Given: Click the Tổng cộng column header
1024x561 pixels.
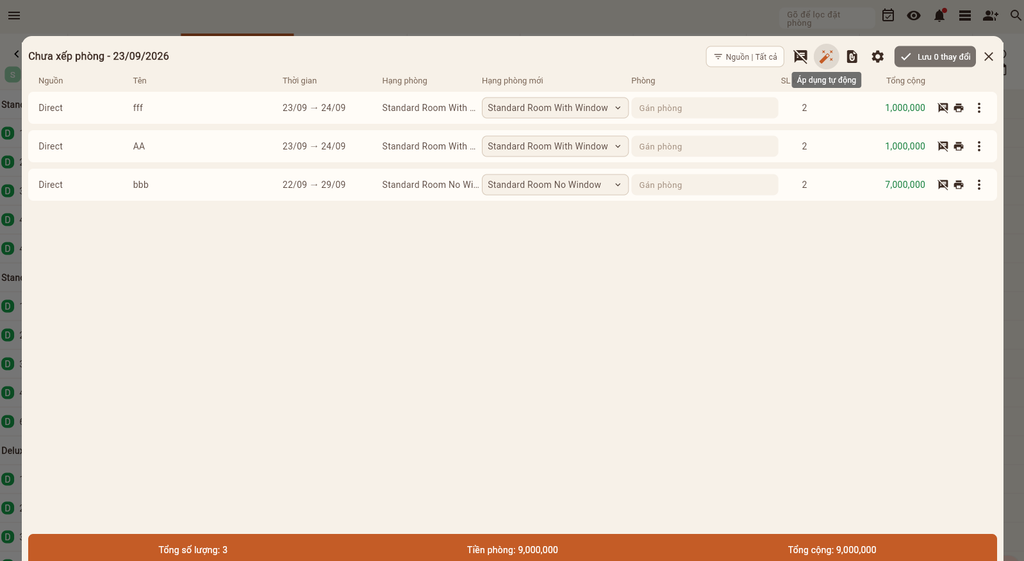Looking at the screenshot, I should click(x=906, y=80).
